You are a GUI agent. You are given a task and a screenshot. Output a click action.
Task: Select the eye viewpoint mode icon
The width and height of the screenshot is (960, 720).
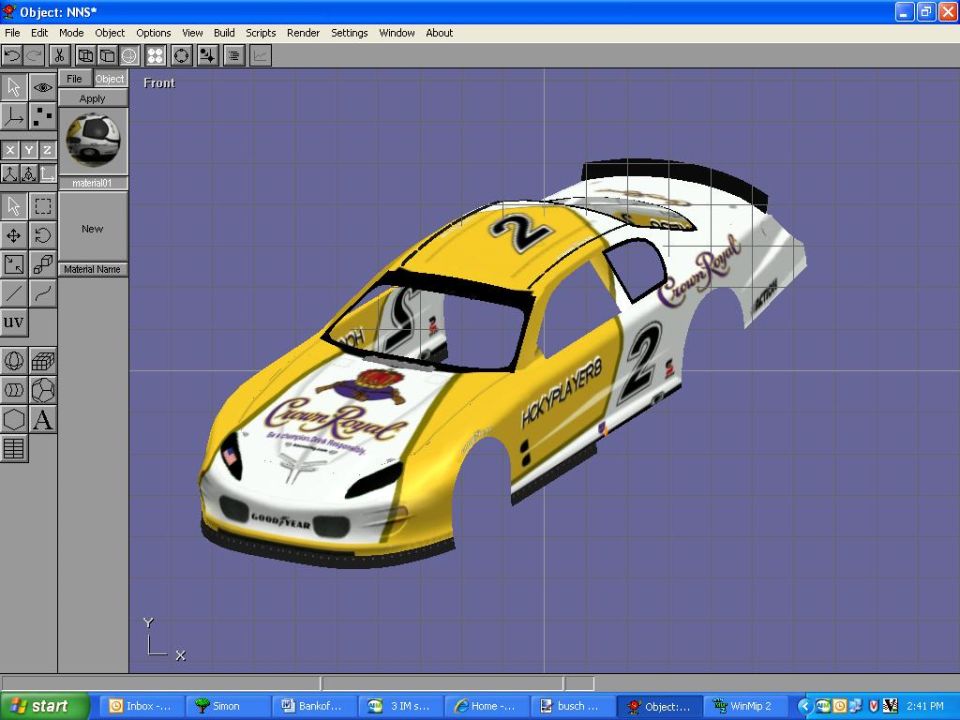tap(42, 88)
